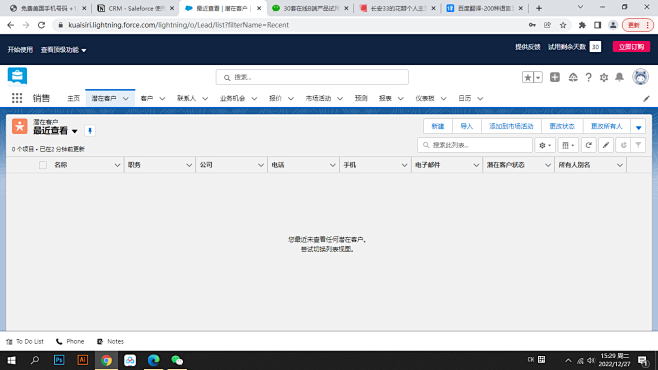Open Microsoft Edge from the taskbar
Image resolution: width=658 pixels, height=370 pixels.
[x=154, y=360]
